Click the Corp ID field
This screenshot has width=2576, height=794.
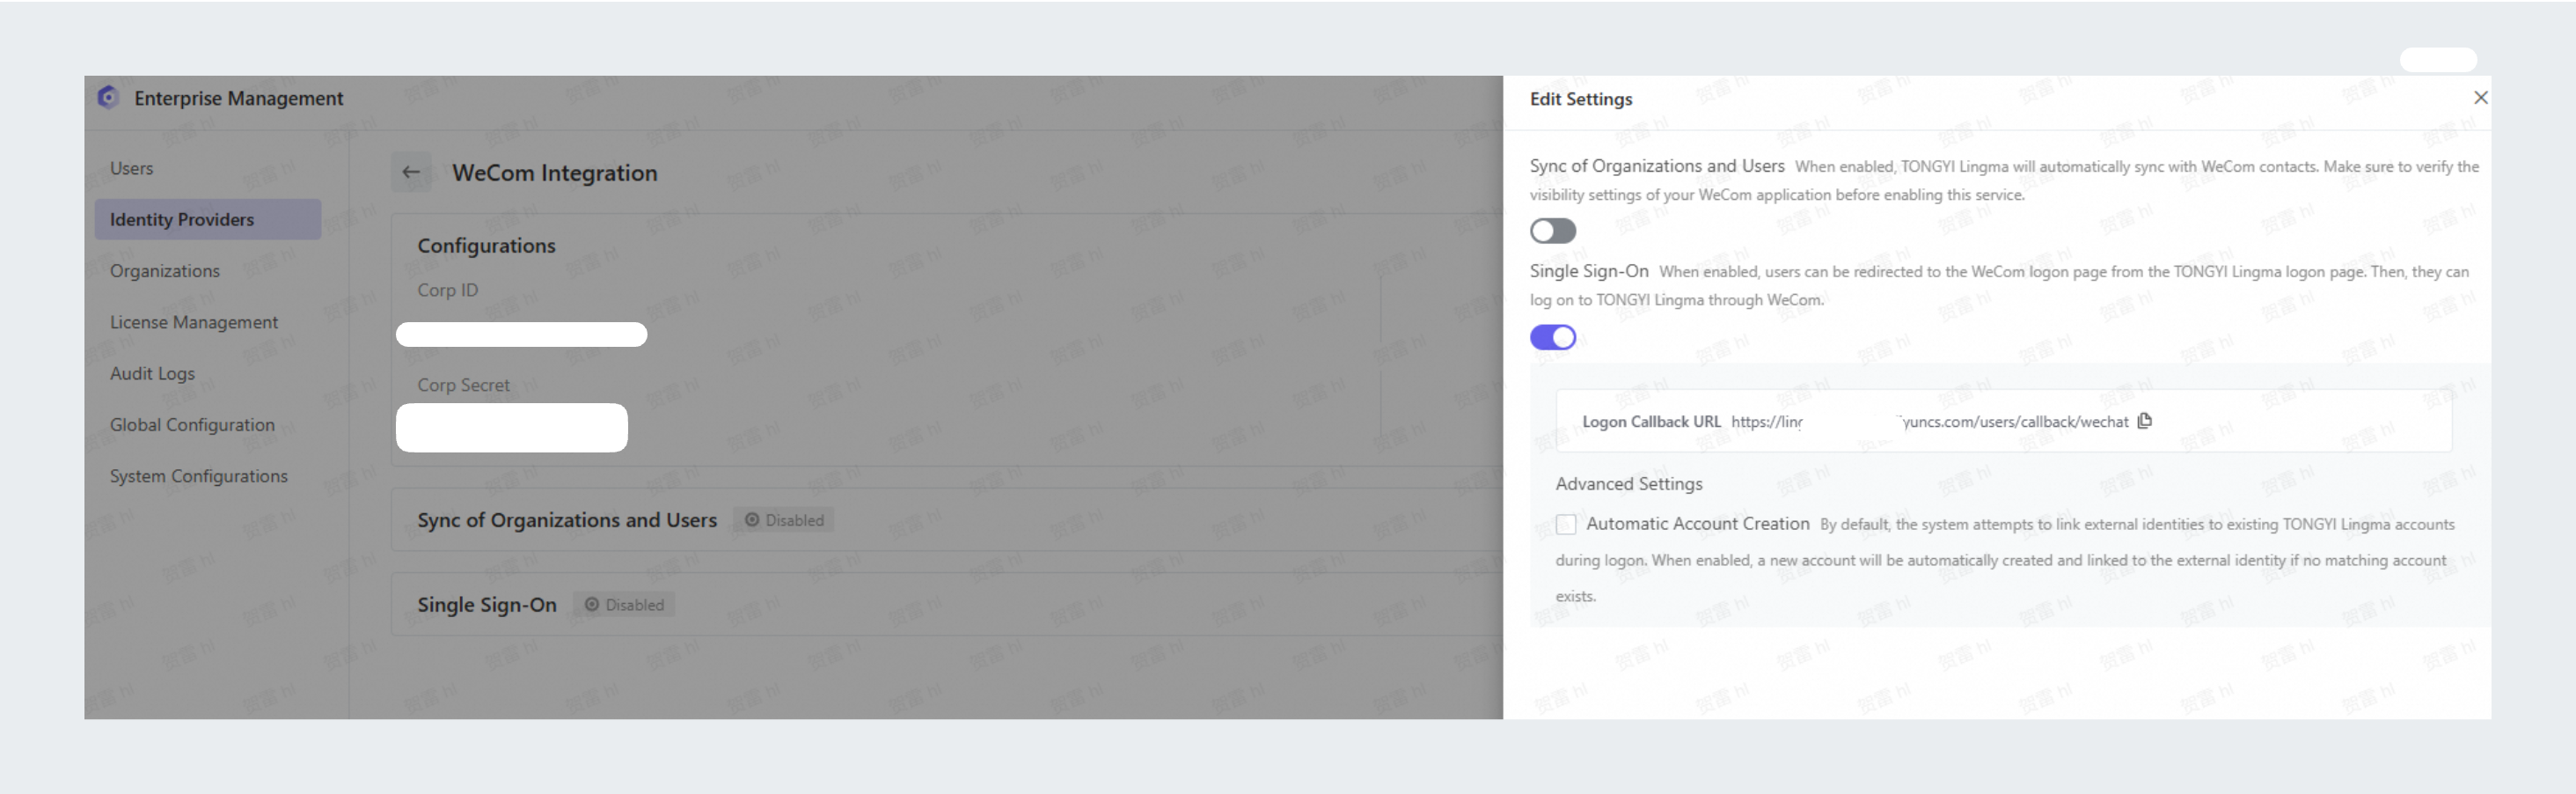(x=521, y=334)
